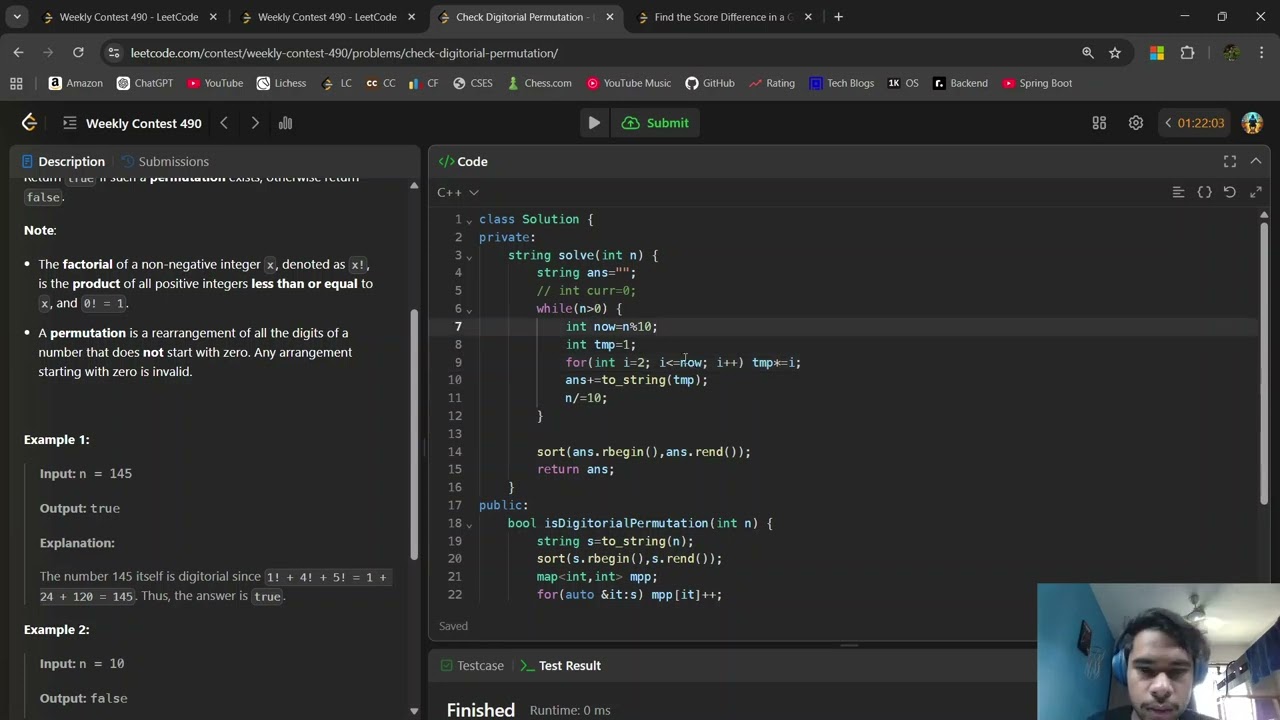Image resolution: width=1280 pixels, height=720 pixels.
Task: Click the 'Example 1:' heading
Action: click(x=57, y=439)
